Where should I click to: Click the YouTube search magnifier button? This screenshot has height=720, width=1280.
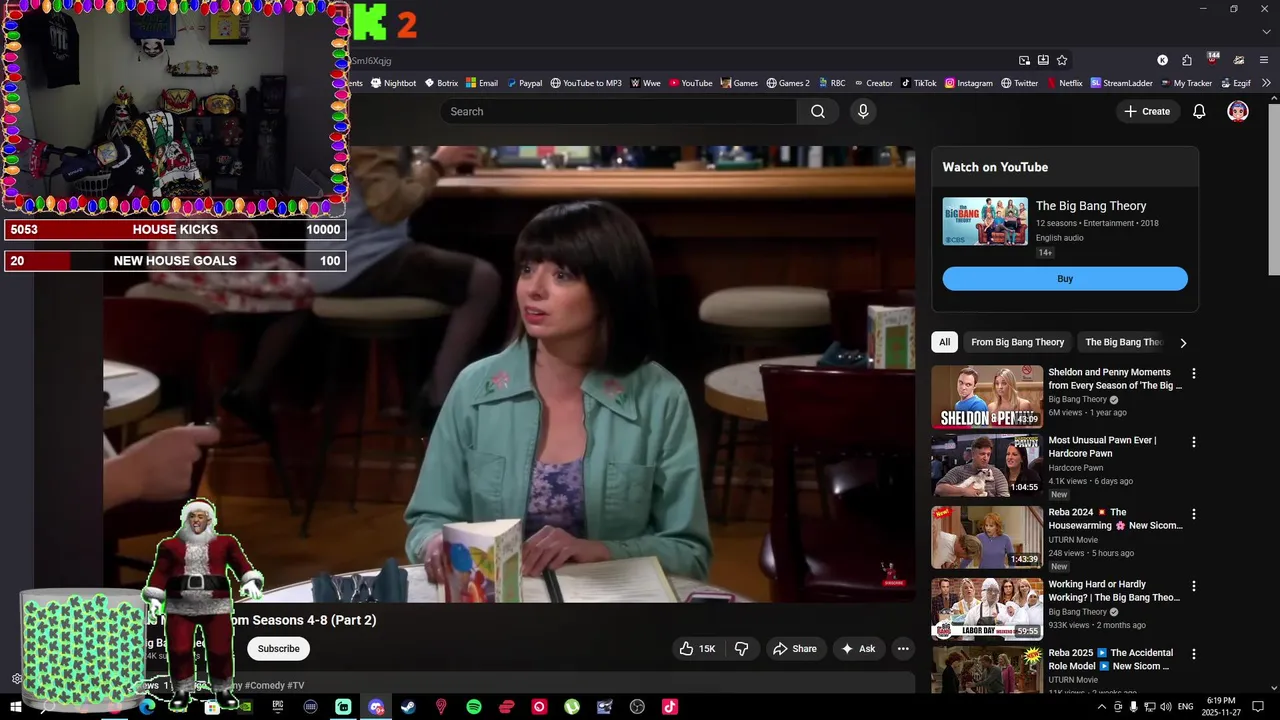(x=818, y=112)
